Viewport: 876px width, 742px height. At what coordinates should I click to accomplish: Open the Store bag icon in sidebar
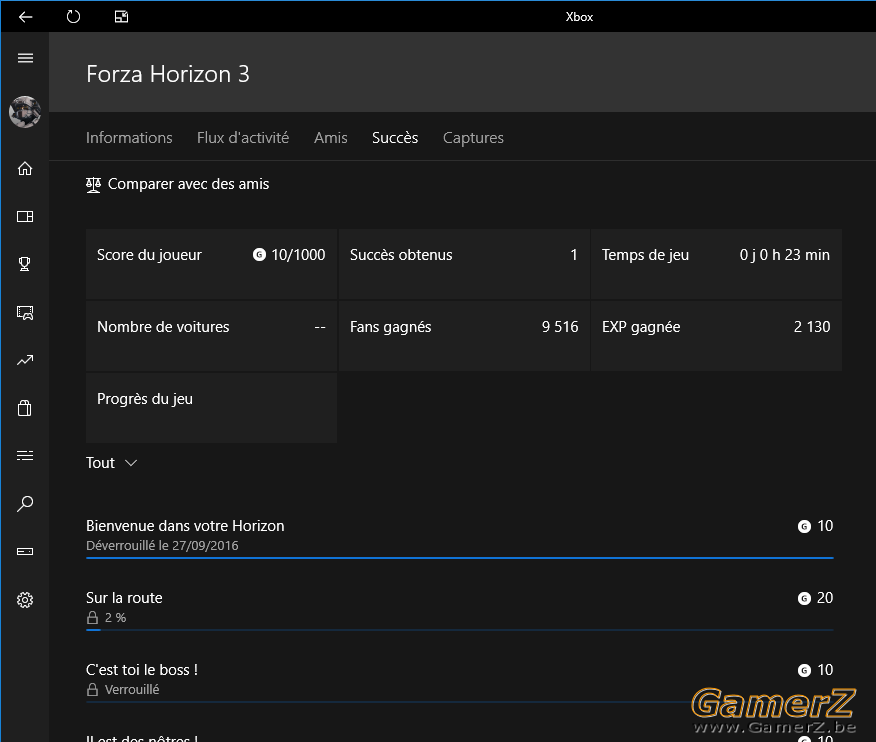pos(25,408)
